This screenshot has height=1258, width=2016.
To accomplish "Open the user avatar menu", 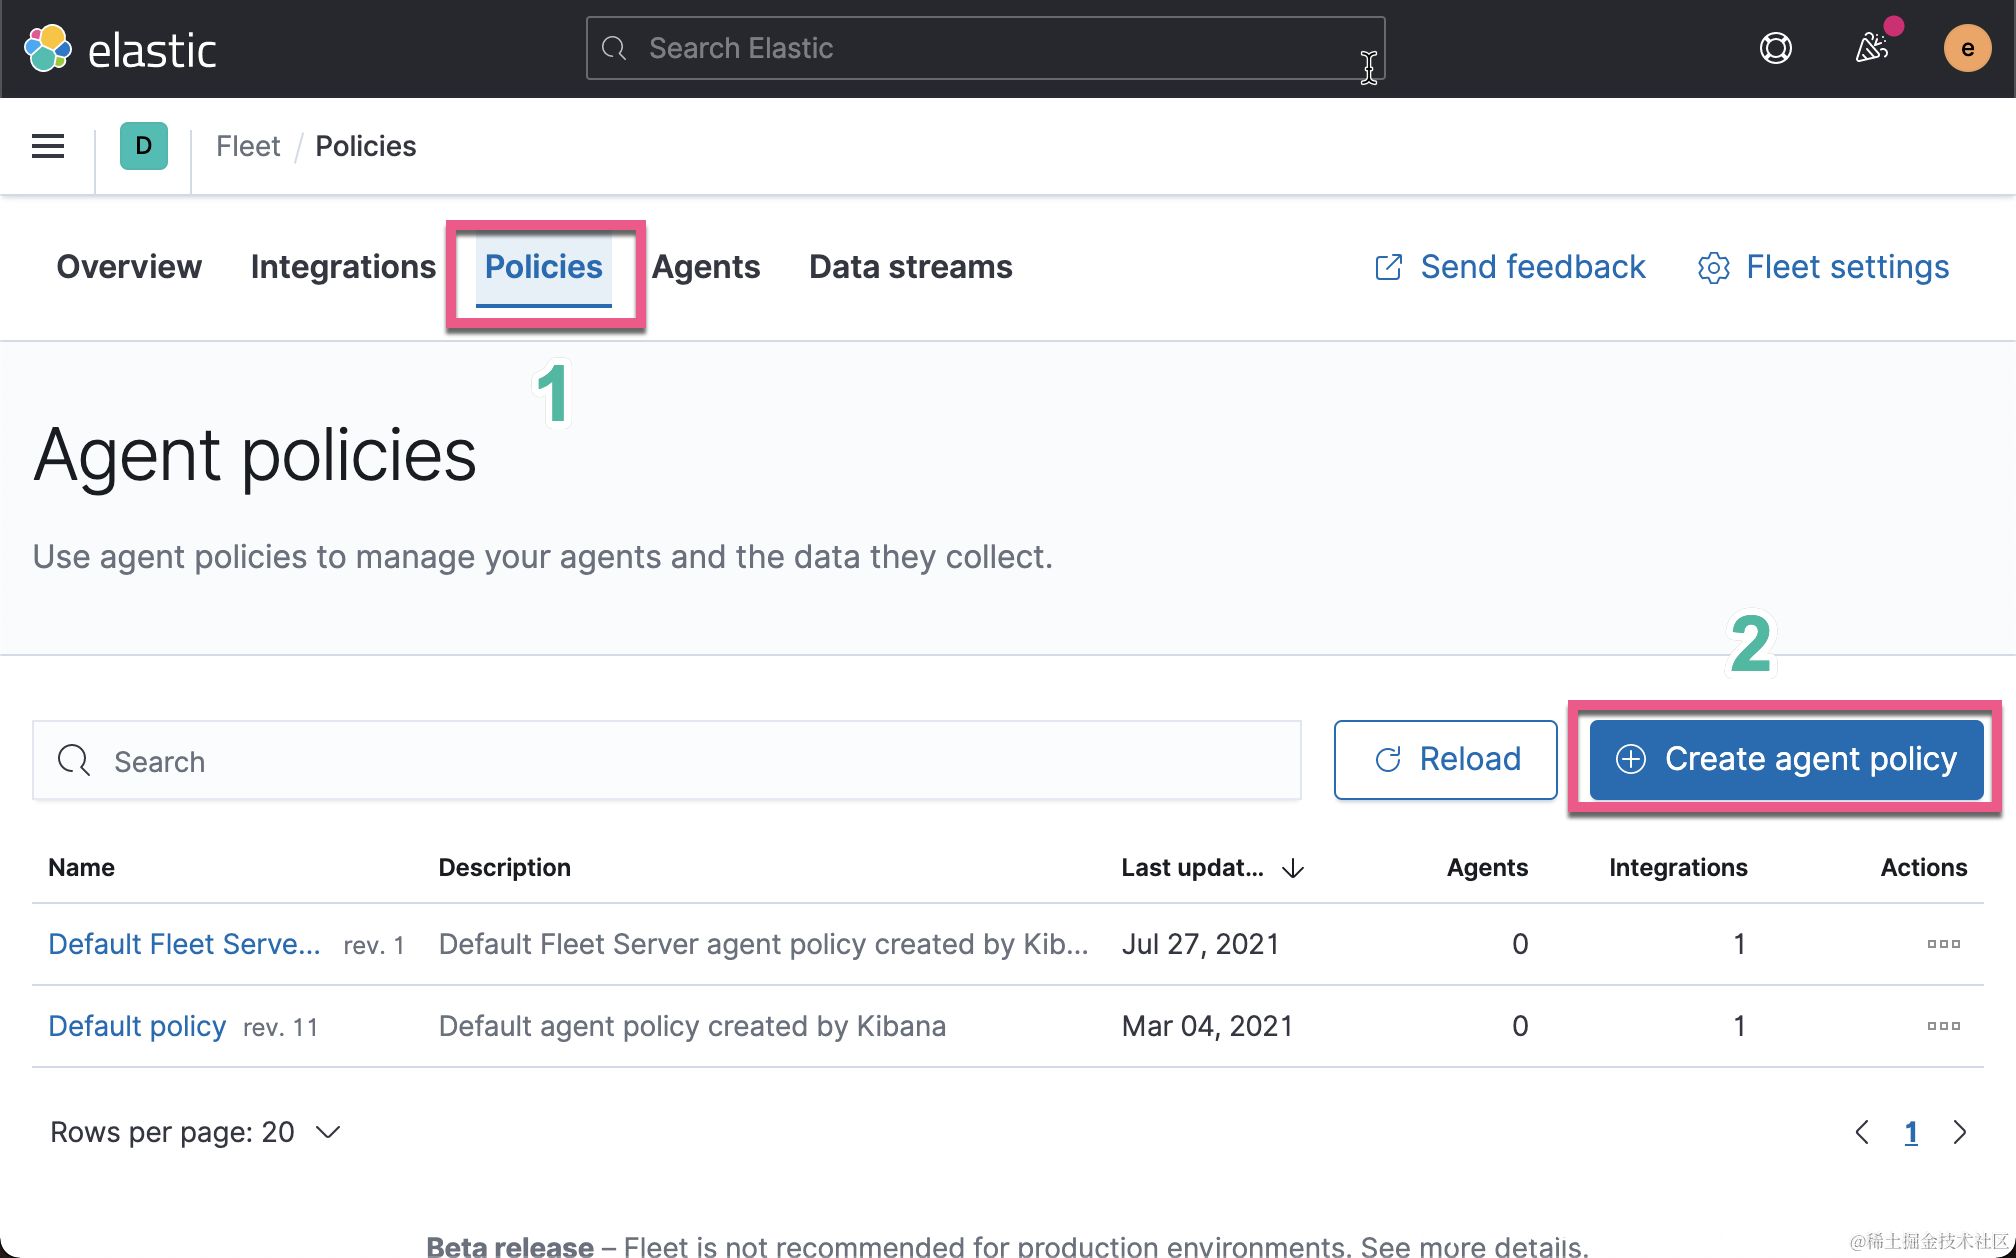I will [x=1966, y=48].
